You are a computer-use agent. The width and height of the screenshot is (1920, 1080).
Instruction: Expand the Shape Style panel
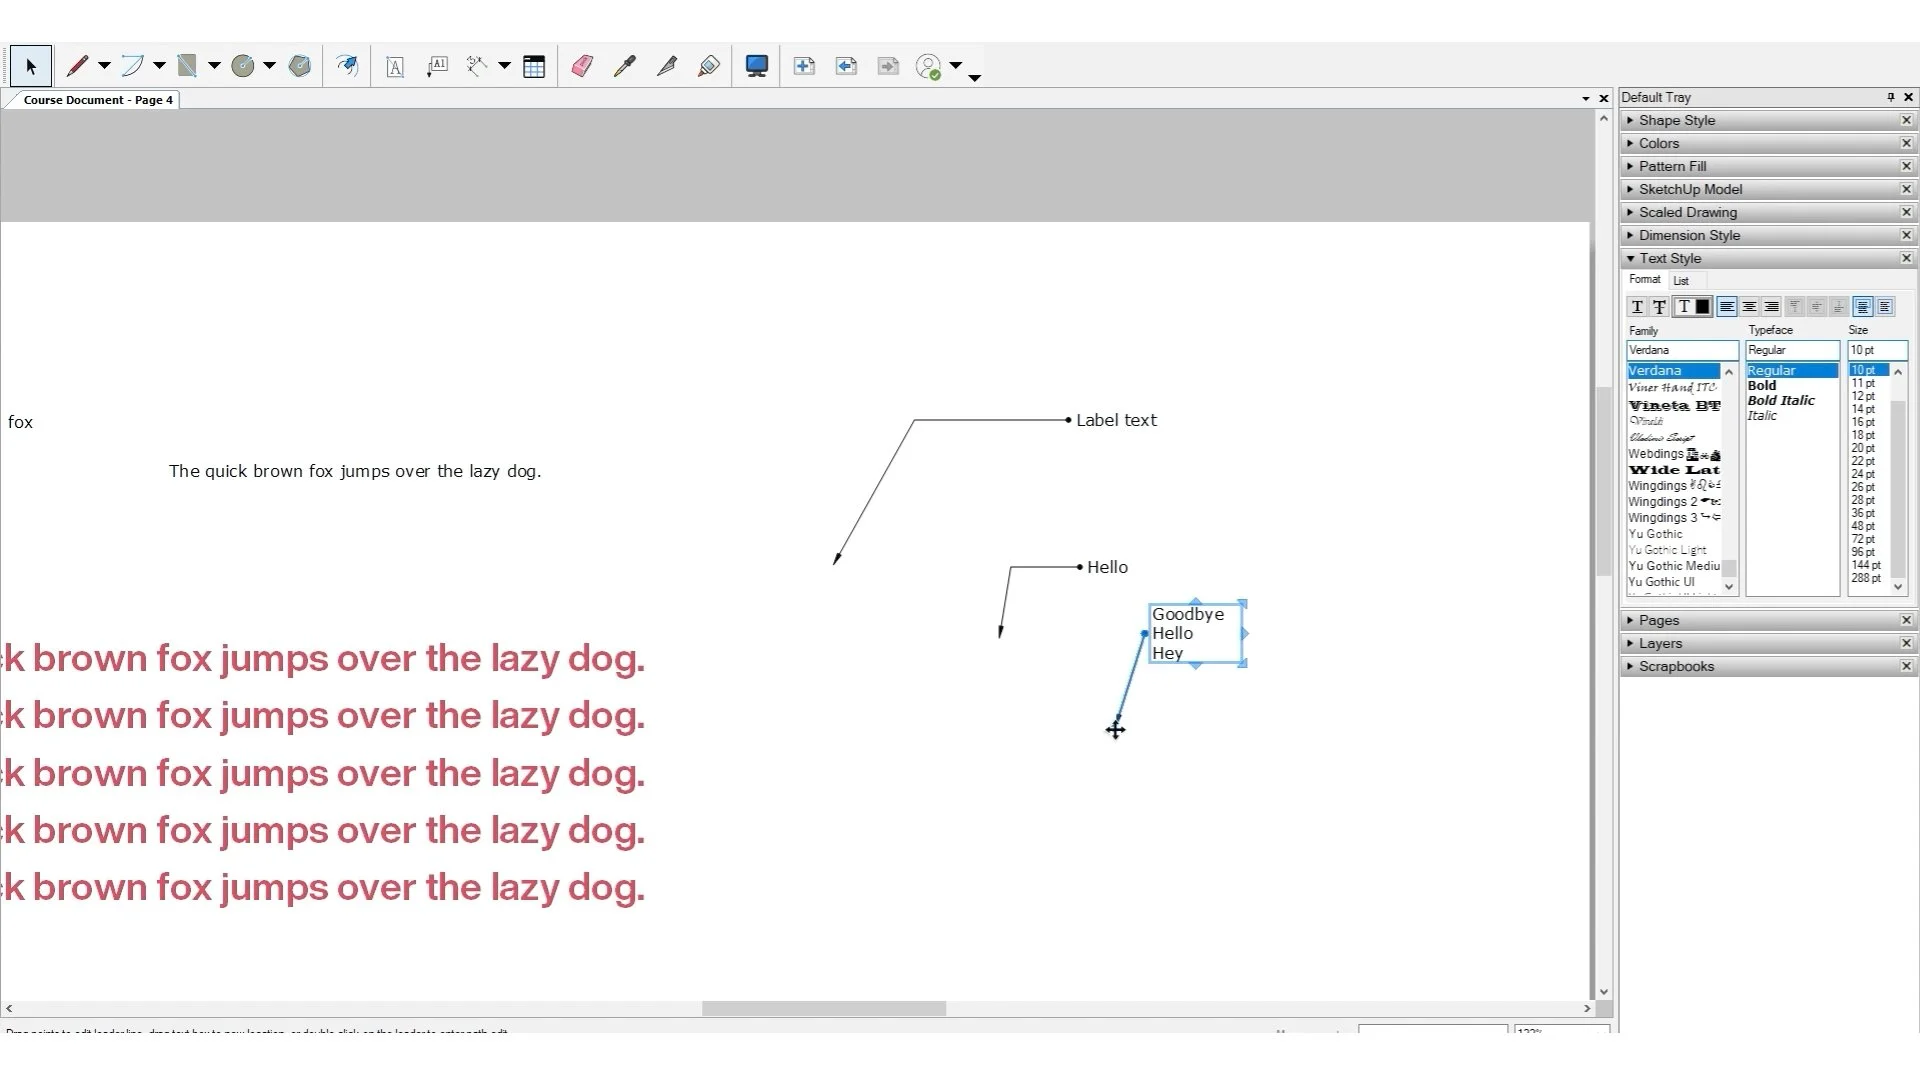click(1676, 120)
